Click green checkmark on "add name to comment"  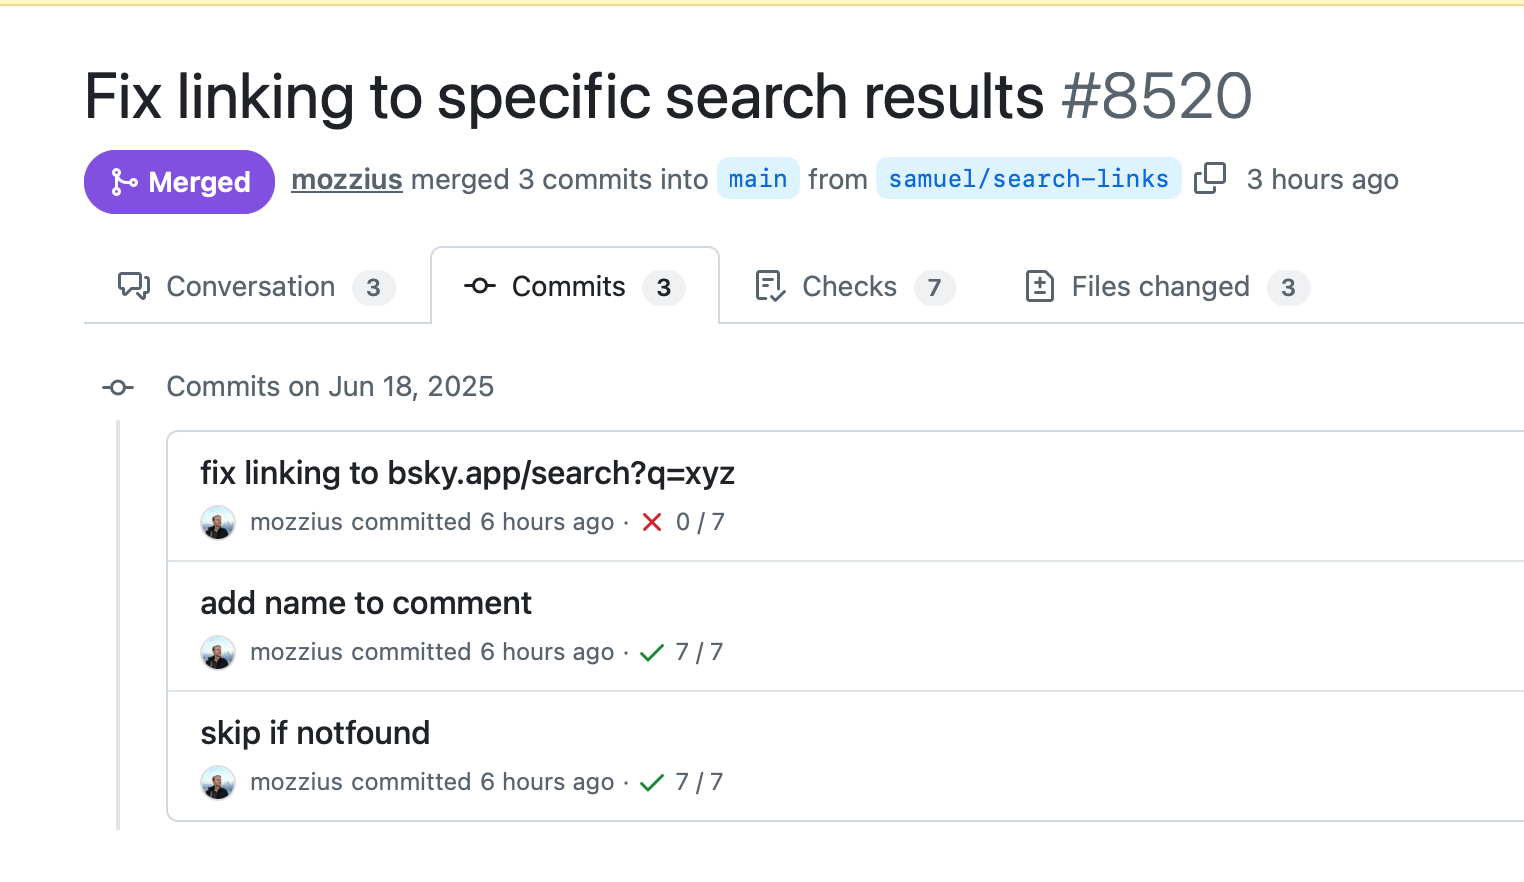point(652,653)
